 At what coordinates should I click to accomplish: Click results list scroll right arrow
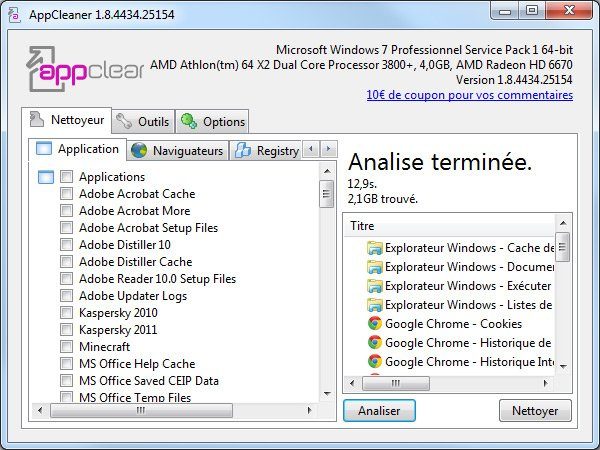(x=545, y=383)
